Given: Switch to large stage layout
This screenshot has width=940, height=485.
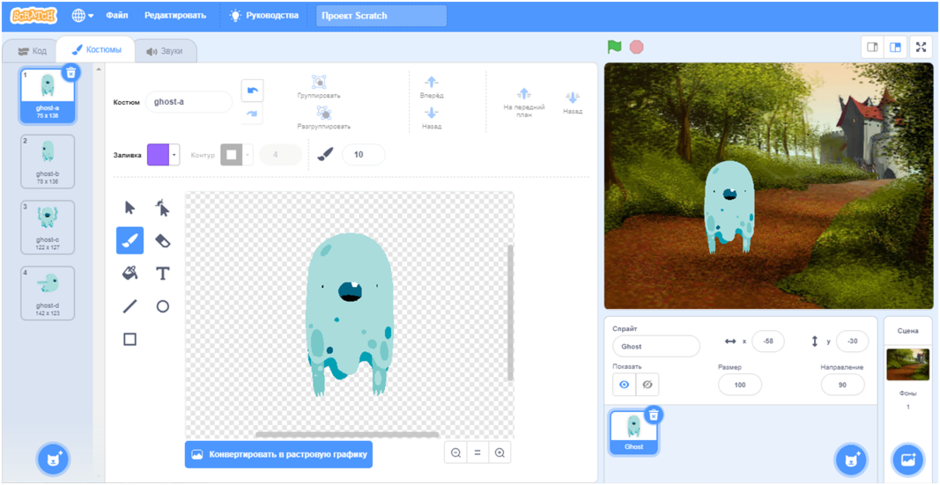Looking at the screenshot, I should 895,47.
